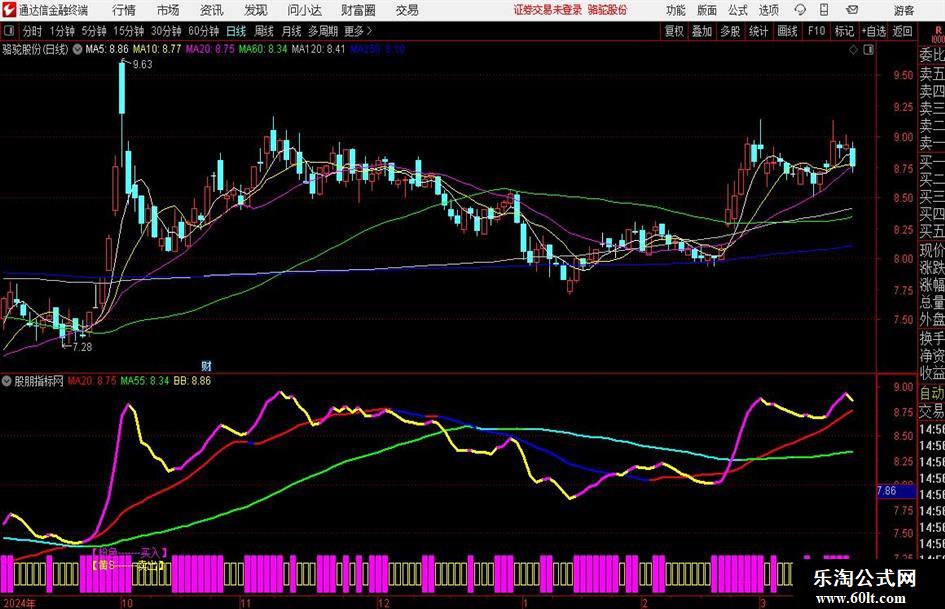Screen dimensions: 945x609
Task: Open the 功能 menu
Action: point(676,10)
